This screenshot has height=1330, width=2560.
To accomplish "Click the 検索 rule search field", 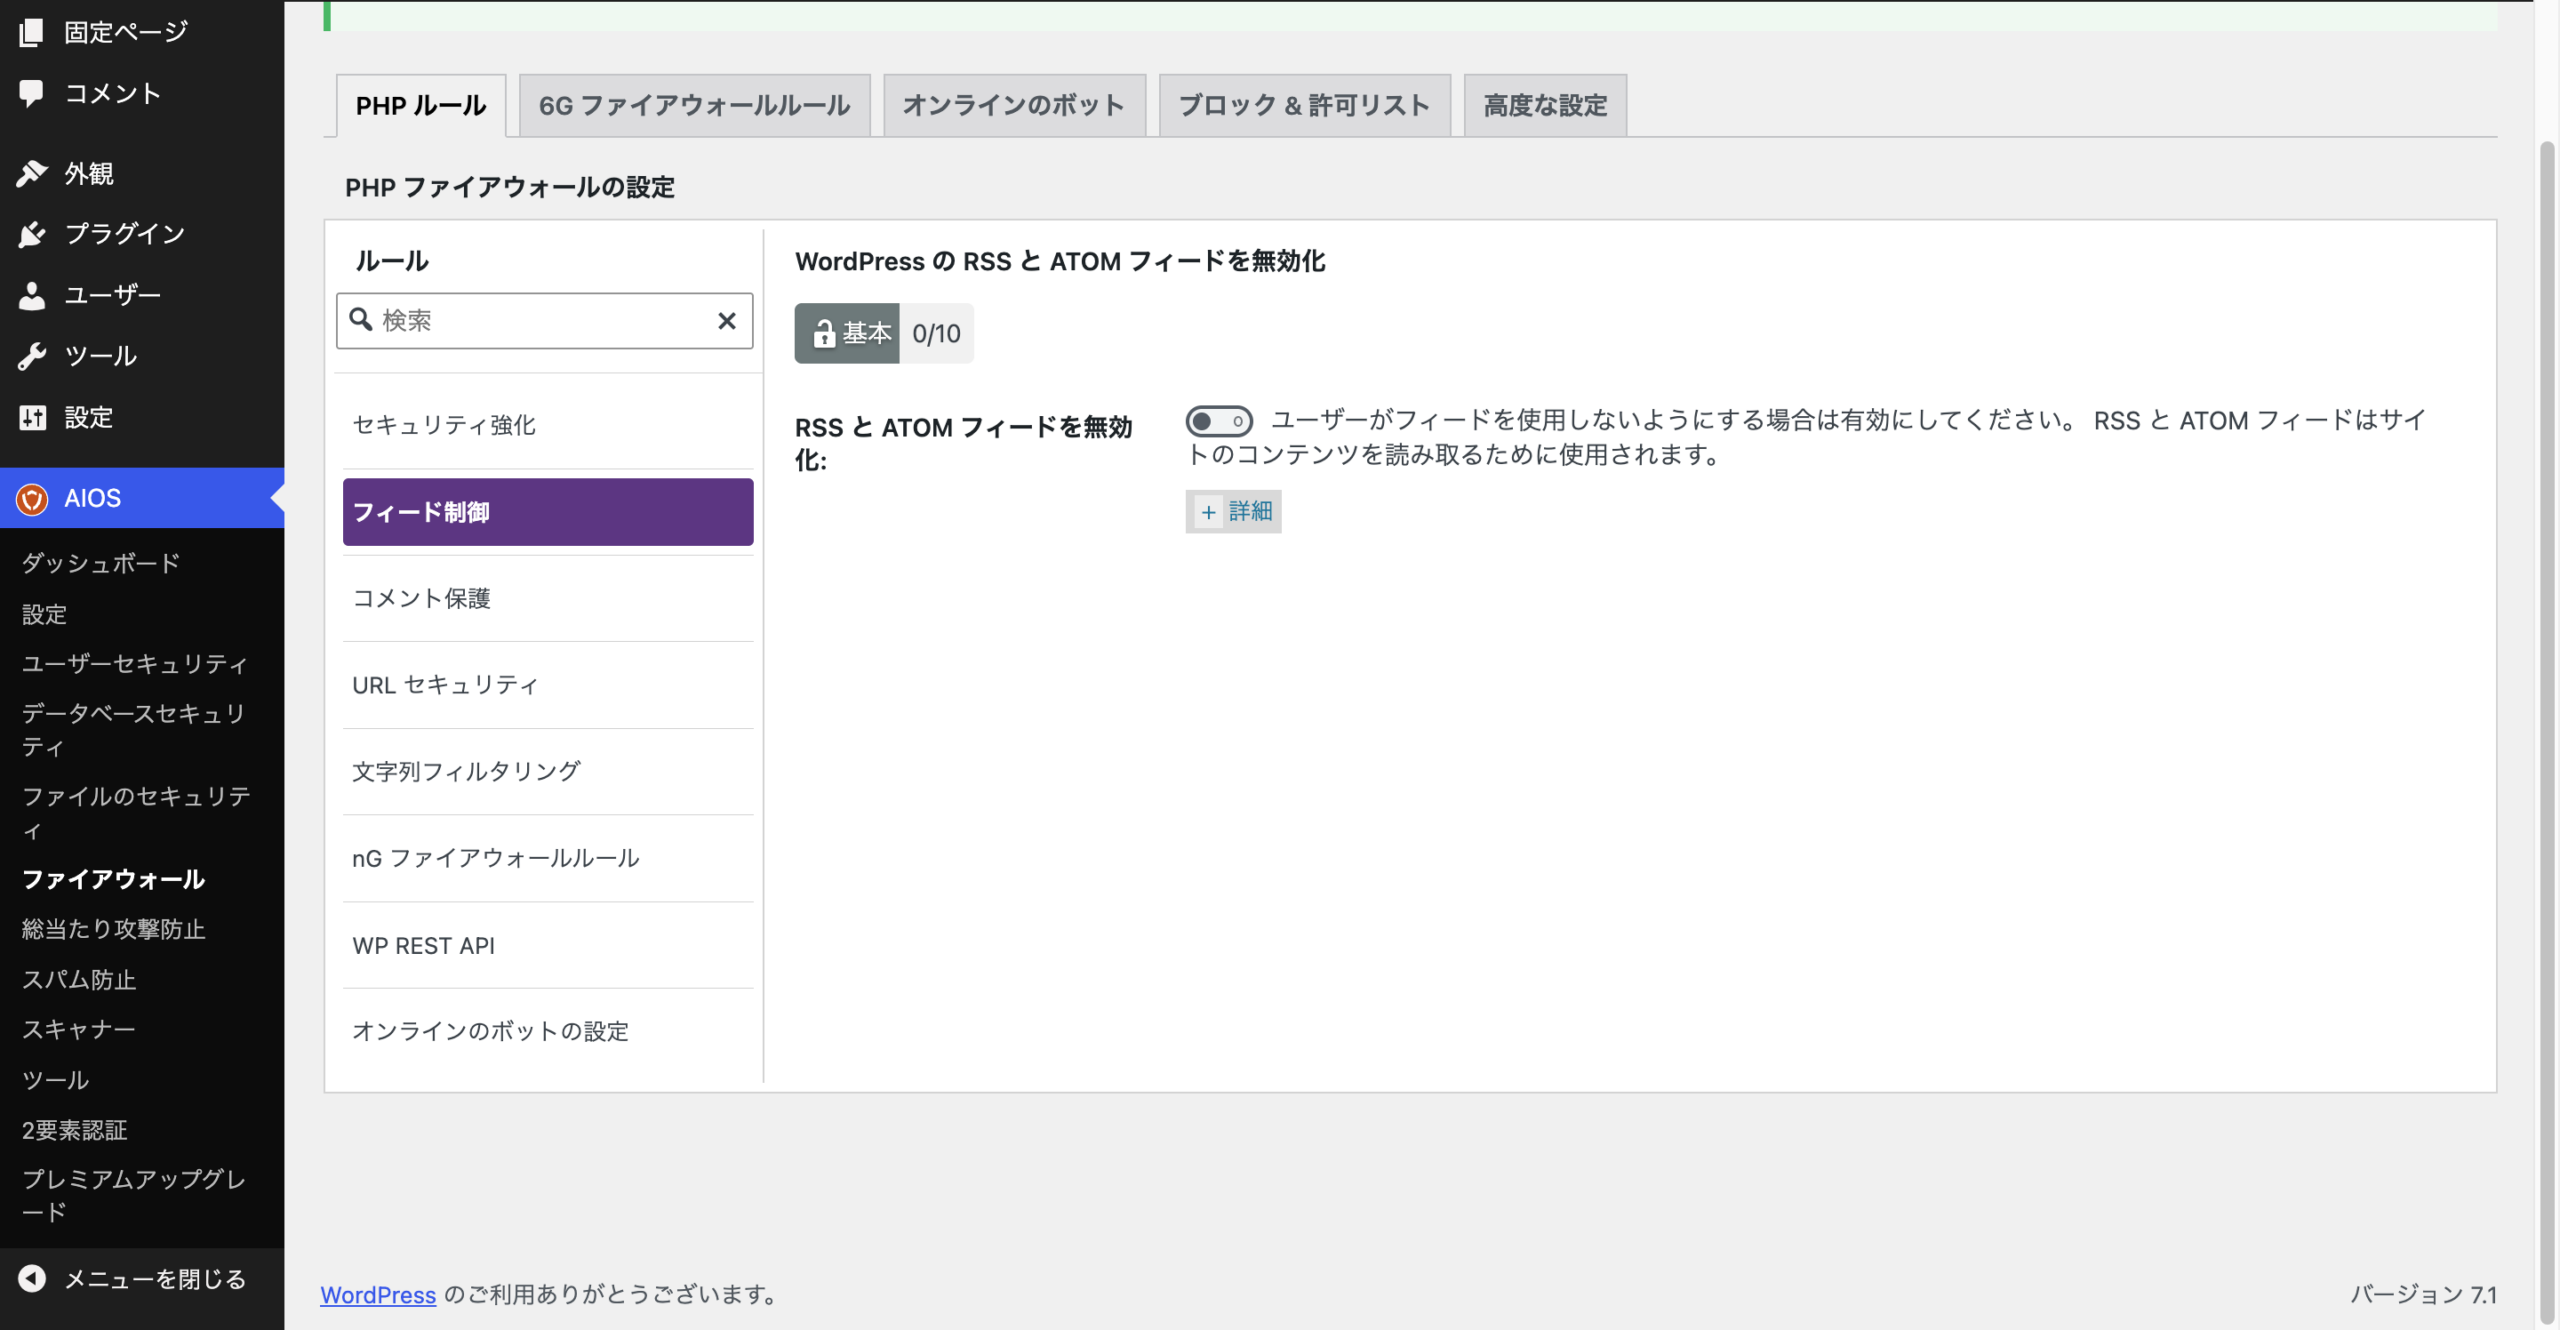I will (x=545, y=321).
